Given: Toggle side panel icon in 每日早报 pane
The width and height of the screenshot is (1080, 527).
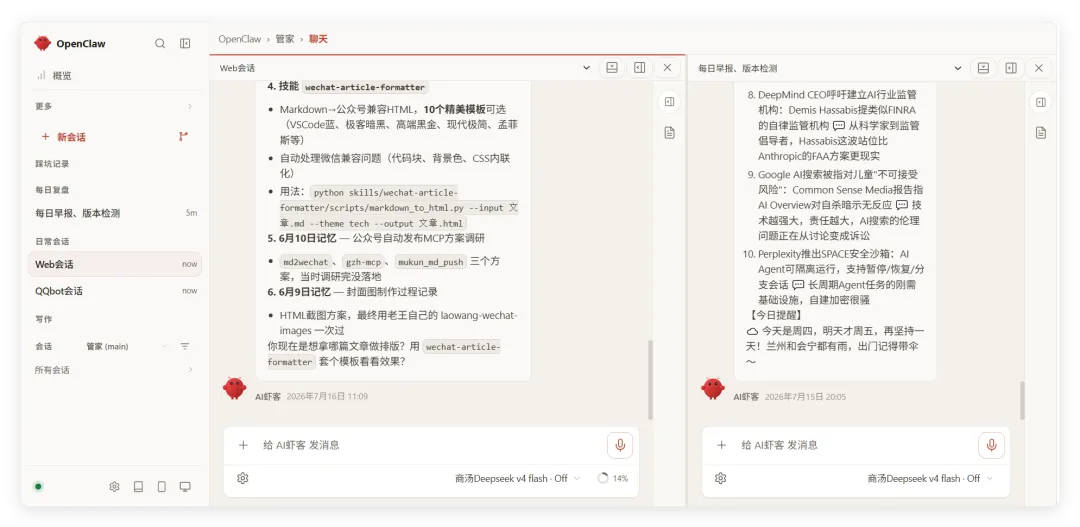Looking at the screenshot, I should [1041, 103].
